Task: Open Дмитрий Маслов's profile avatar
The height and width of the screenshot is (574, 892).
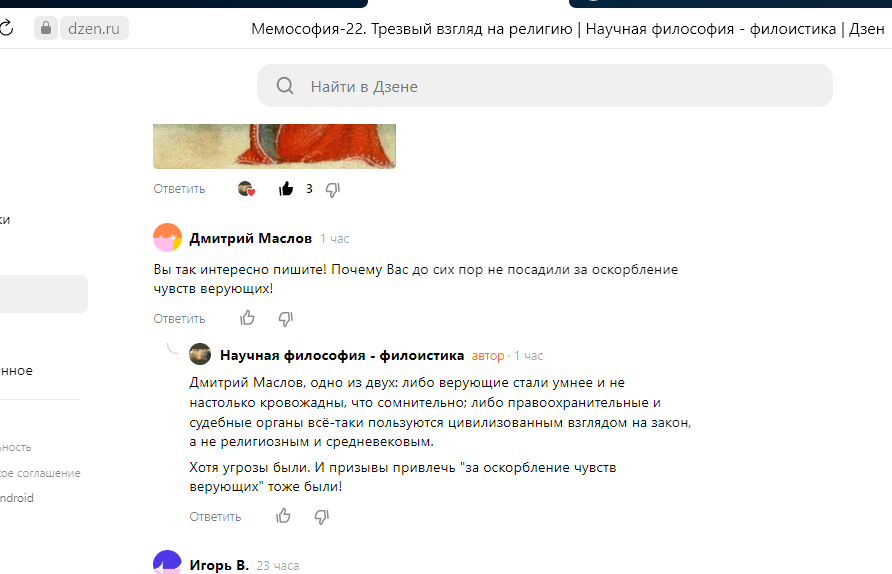Action: (167, 237)
